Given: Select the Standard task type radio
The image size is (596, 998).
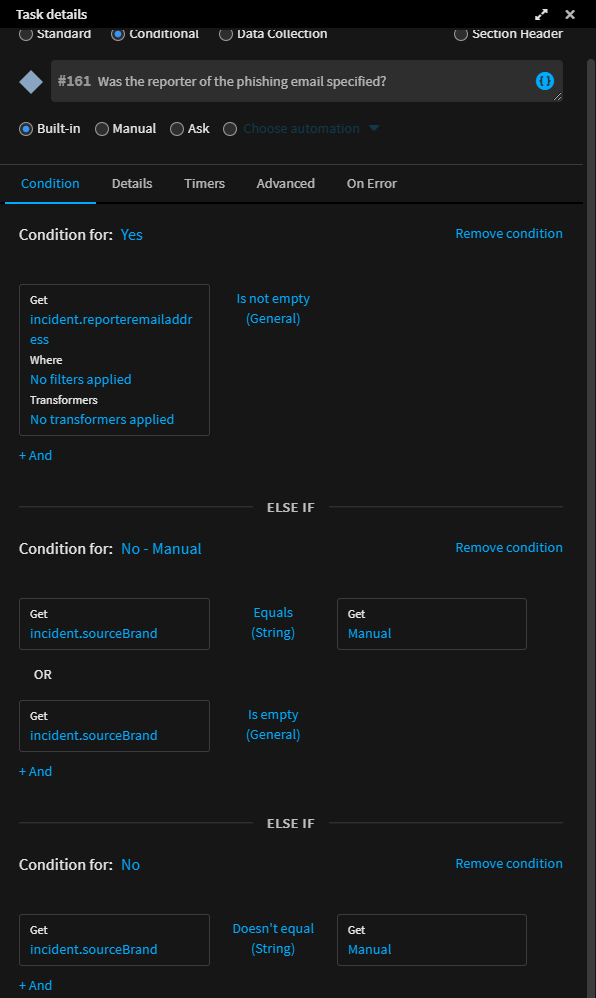Looking at the screenshot, I should [x=25, y=34].
